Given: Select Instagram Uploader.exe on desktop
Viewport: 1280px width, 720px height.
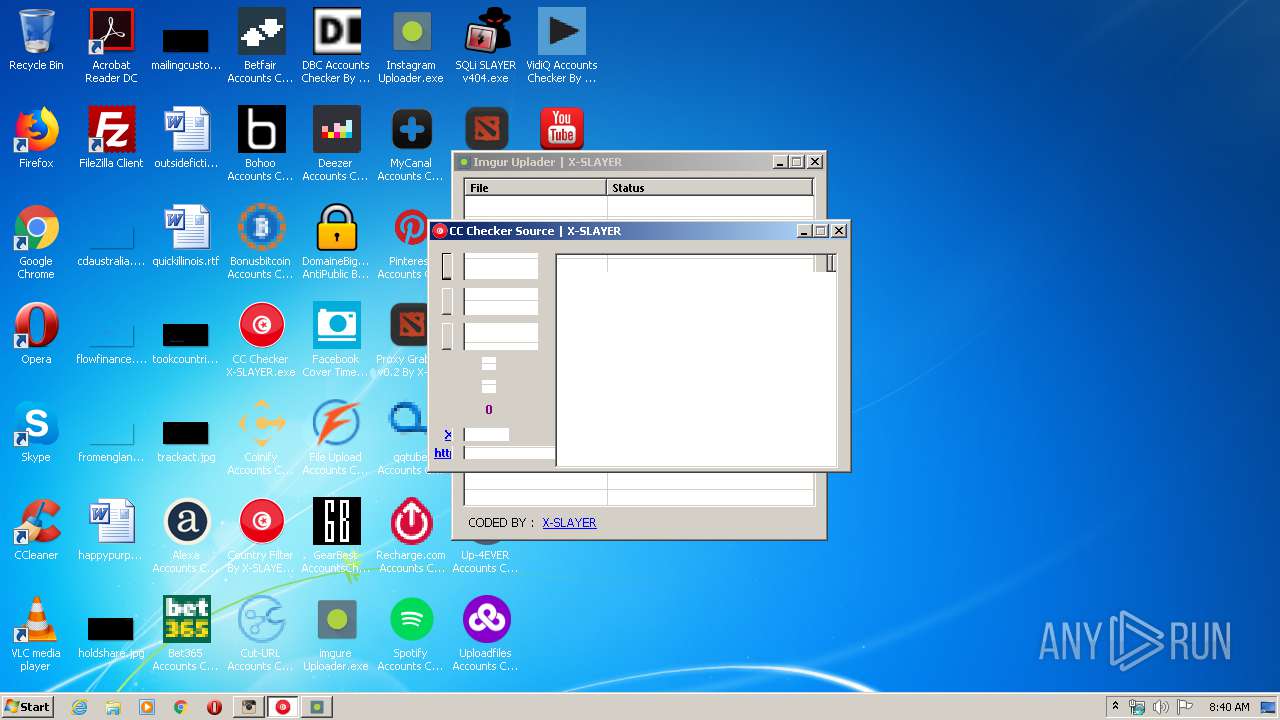Looking at the screenshot, I should pos(411,46).
